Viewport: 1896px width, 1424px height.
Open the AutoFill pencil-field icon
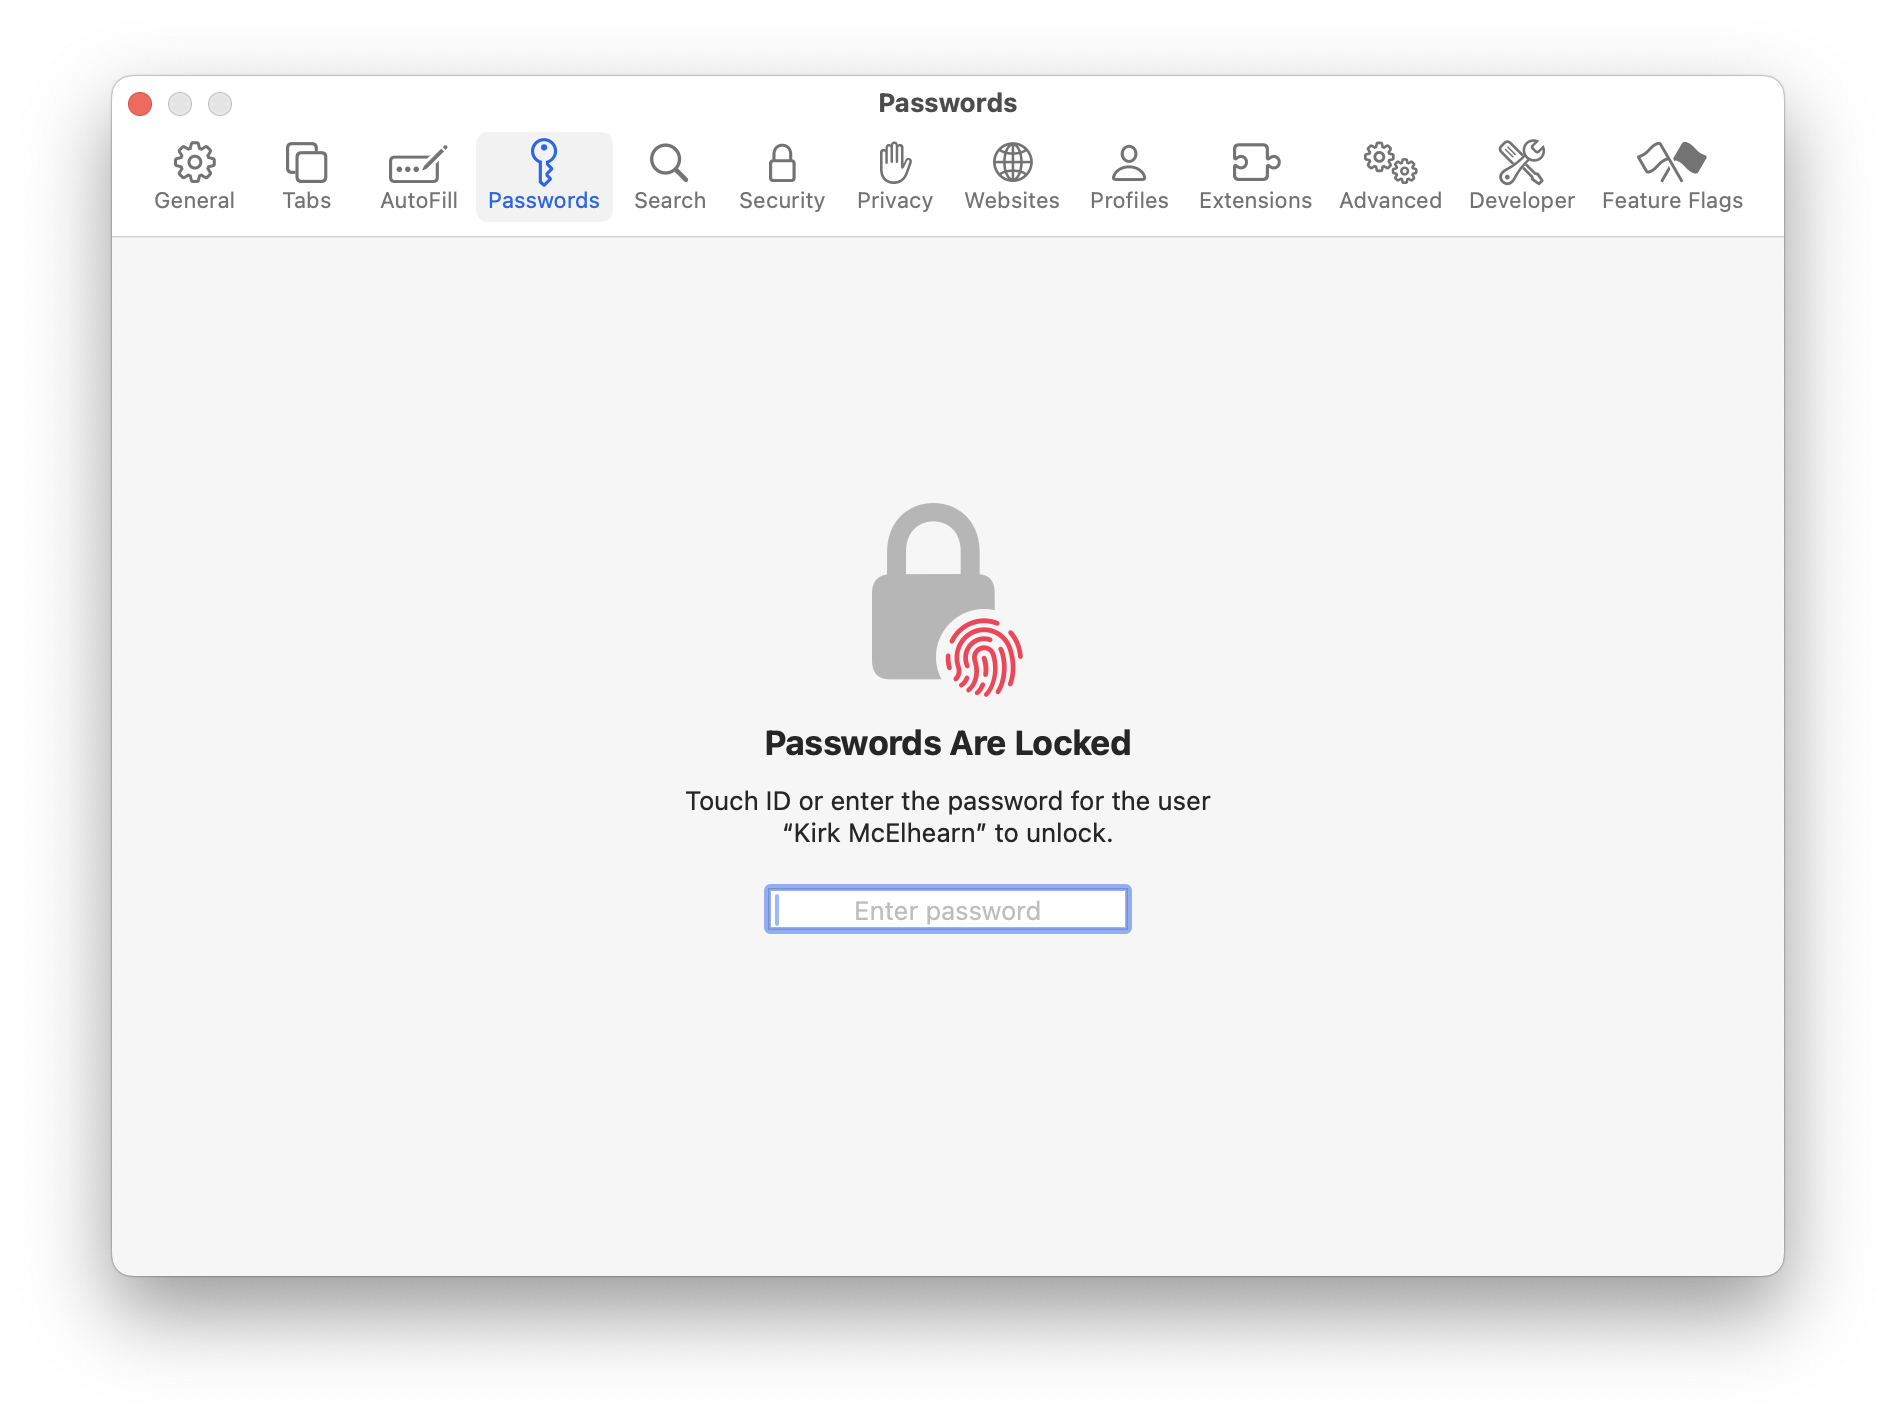point(418,164)
